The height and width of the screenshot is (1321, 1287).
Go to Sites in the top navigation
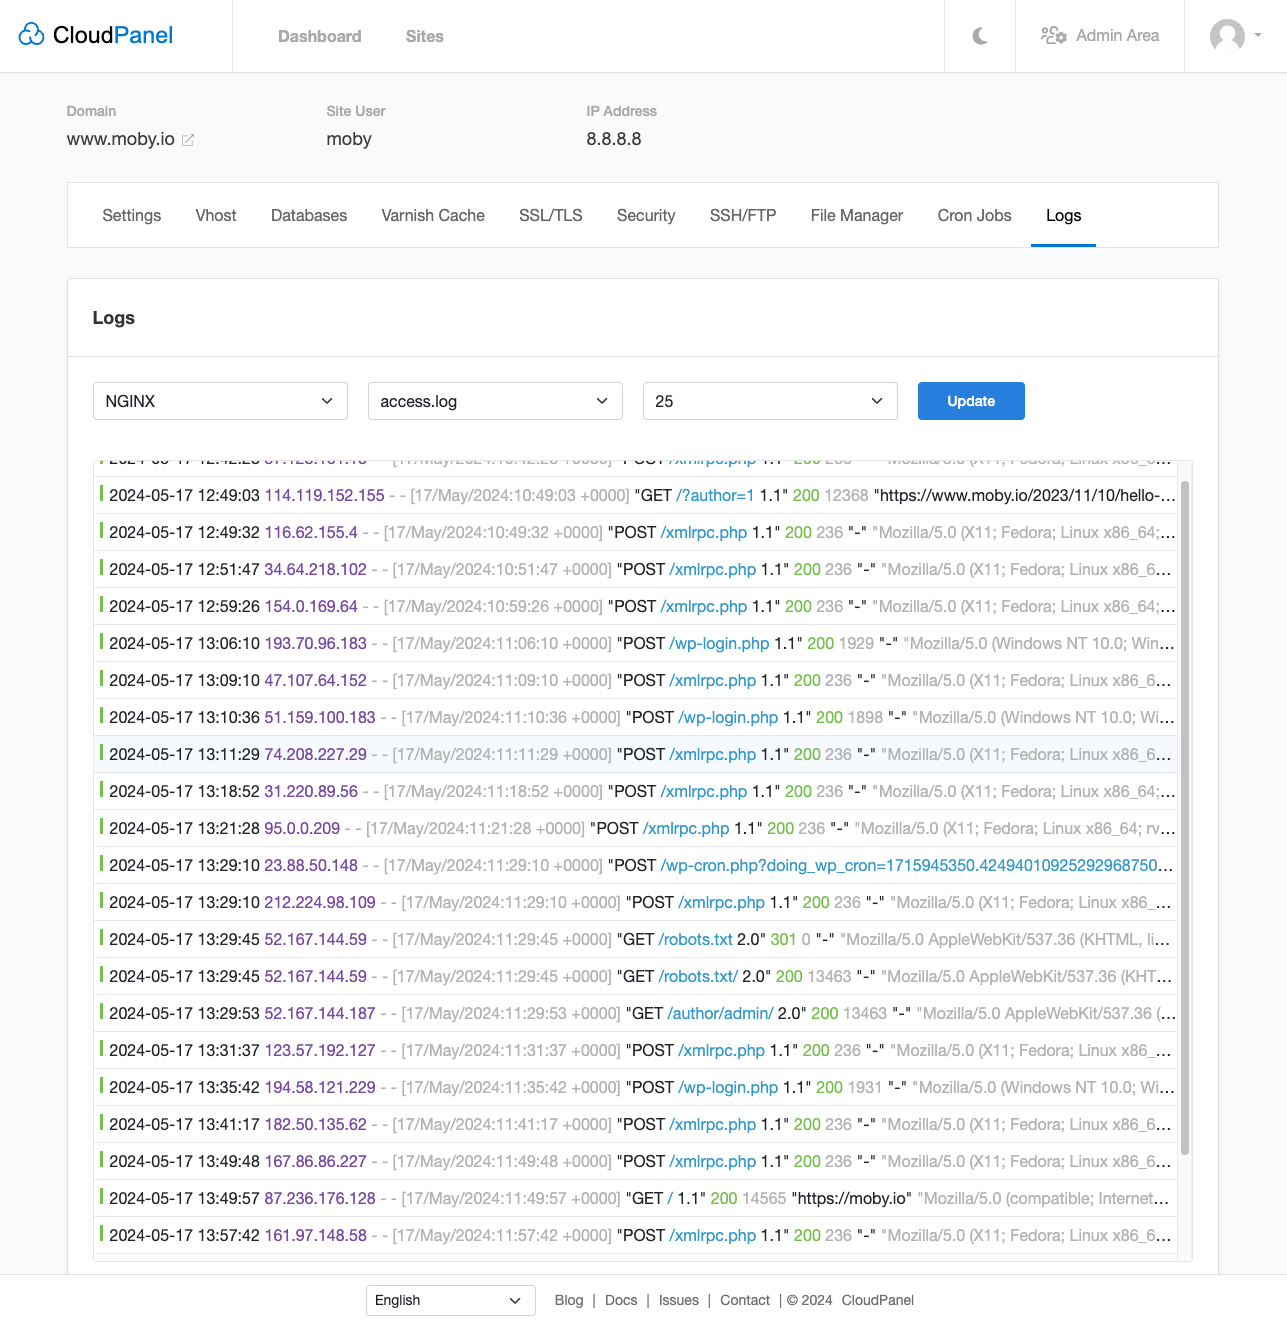pos(424,36)
